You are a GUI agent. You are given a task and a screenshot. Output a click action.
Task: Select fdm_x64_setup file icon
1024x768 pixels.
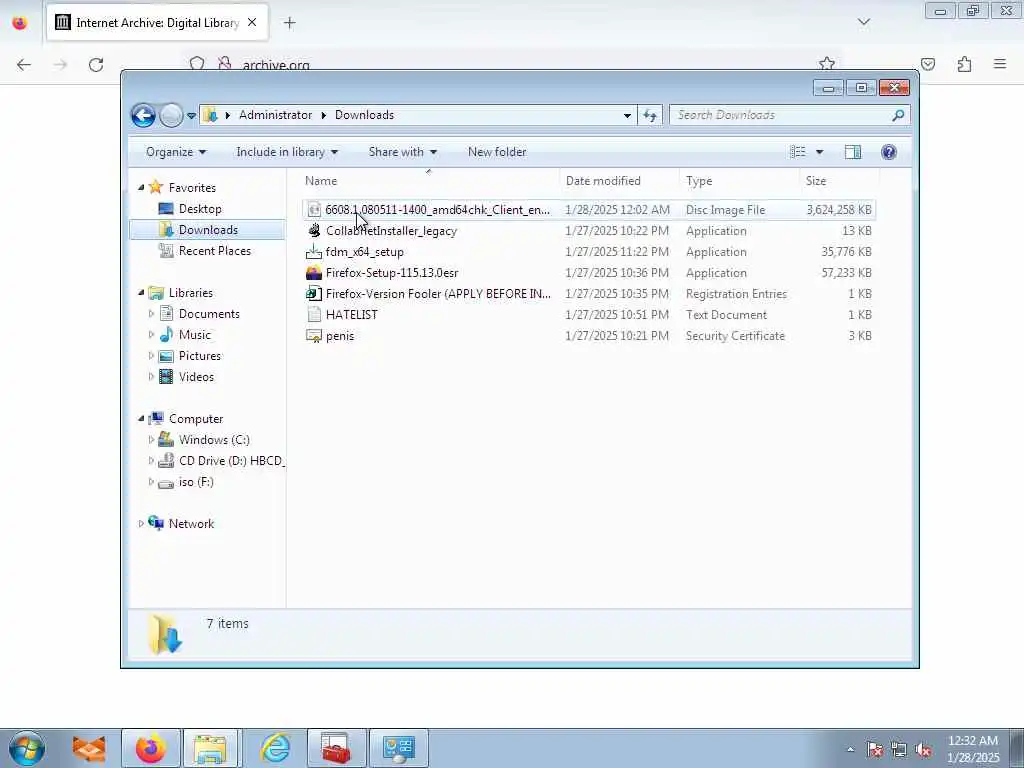click(x=314, y=251)
